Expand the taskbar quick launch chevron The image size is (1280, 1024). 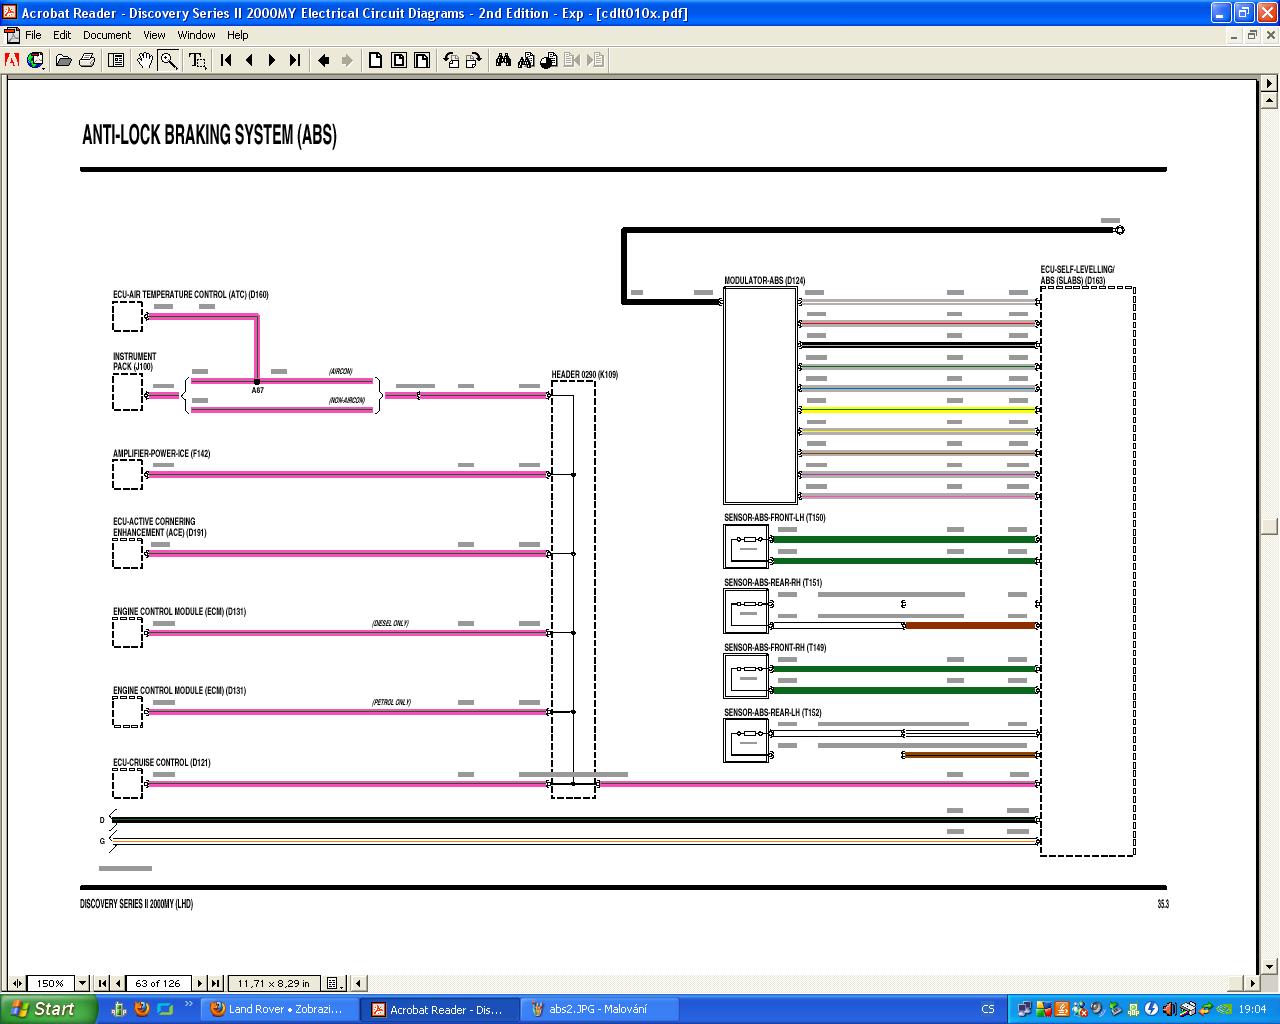pos(189,1004)
